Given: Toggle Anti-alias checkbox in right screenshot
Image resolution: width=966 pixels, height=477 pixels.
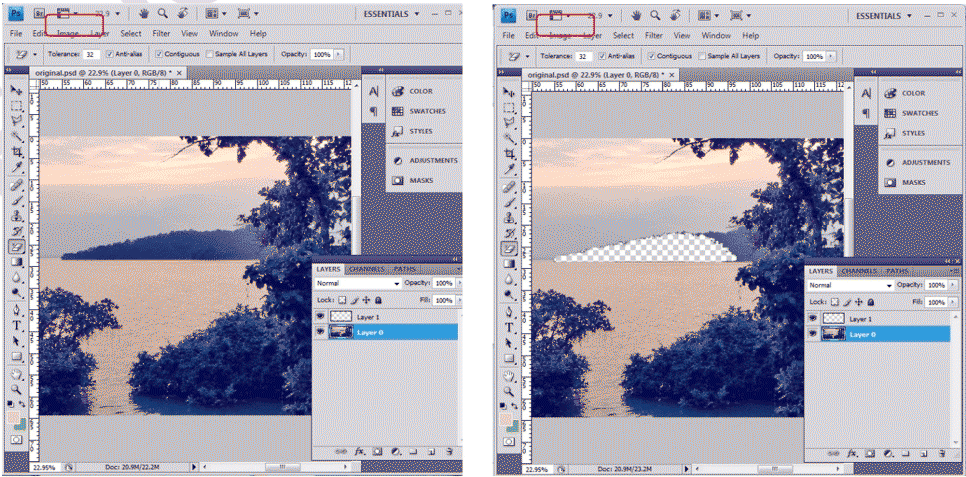Looking at the screenshot, I should point(603,56).
